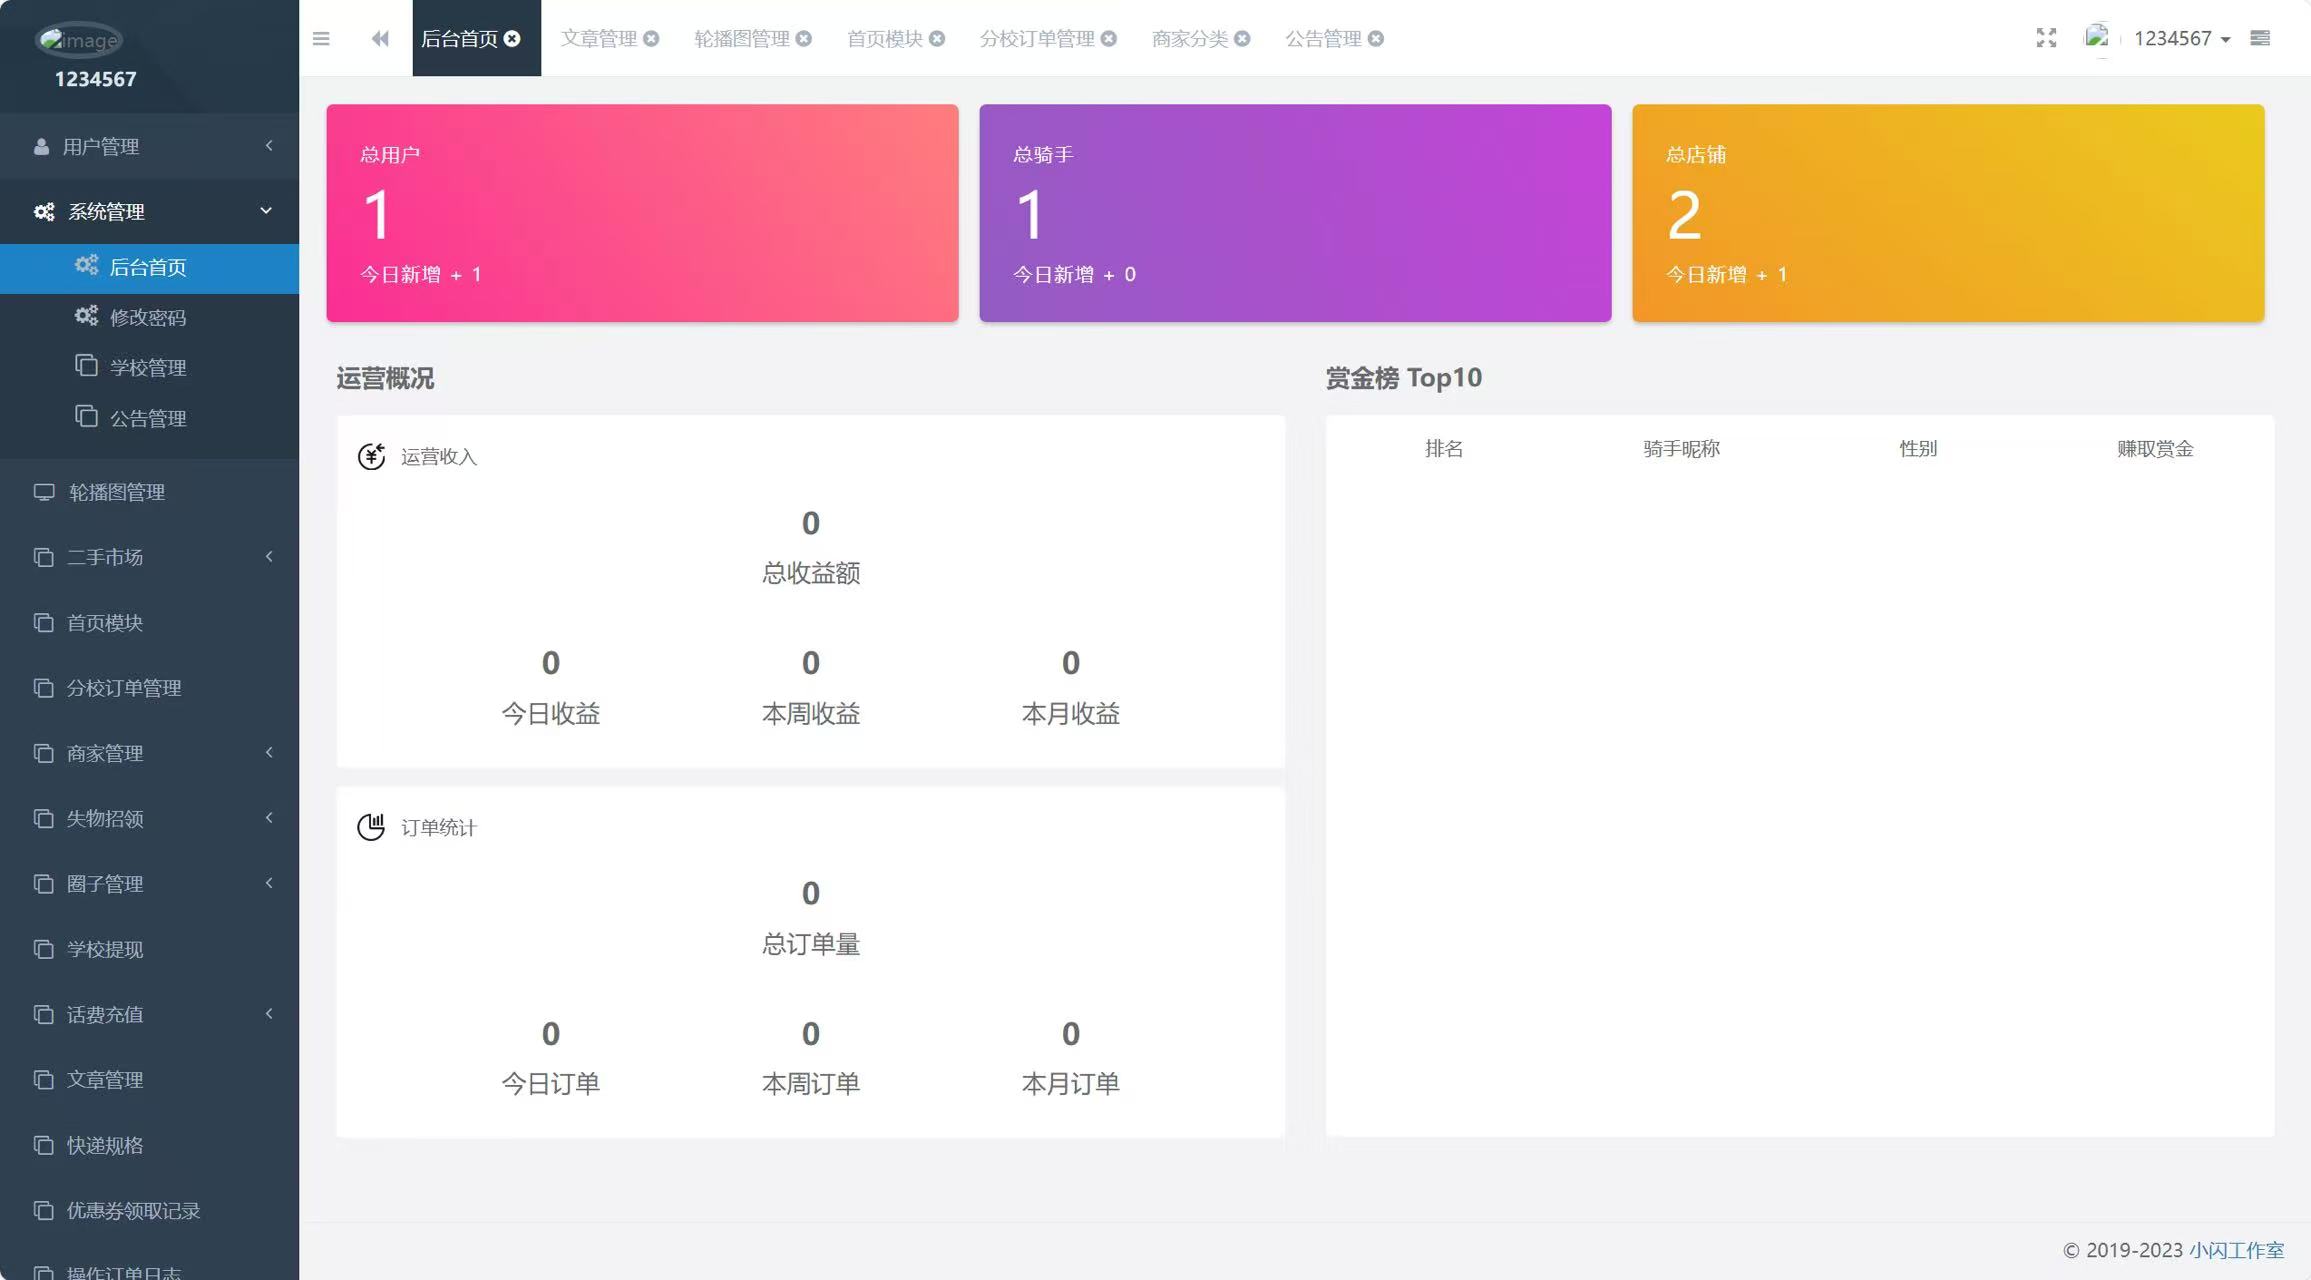2311x1280 pixels.
Task: Click the hamburger sidebar collapse icon
Action: pyautogui.click(x=321, y=38)
